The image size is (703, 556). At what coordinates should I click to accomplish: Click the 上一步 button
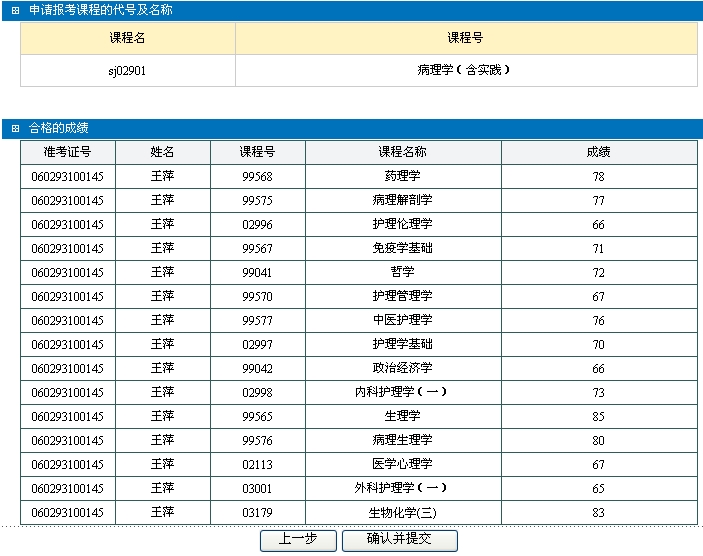298,540
